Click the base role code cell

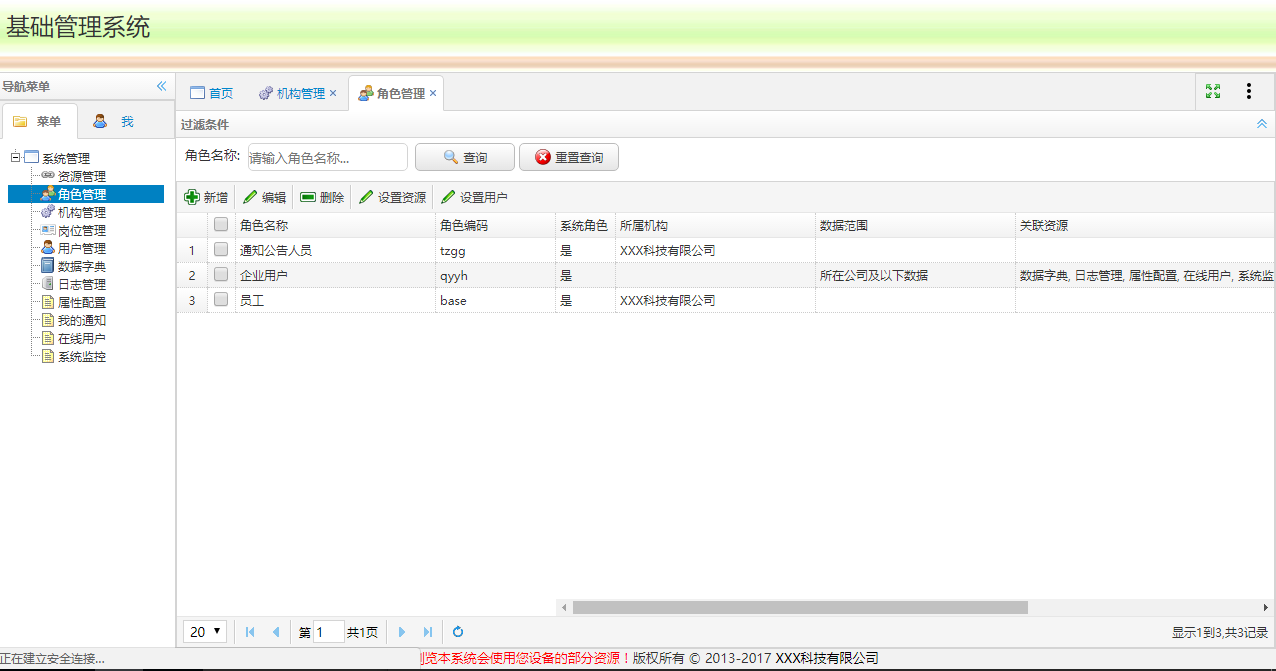[x=495, y=300]
